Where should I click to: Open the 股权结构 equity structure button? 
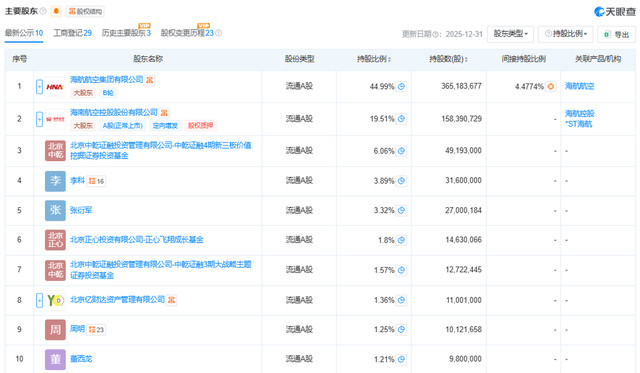pos(85,11)
